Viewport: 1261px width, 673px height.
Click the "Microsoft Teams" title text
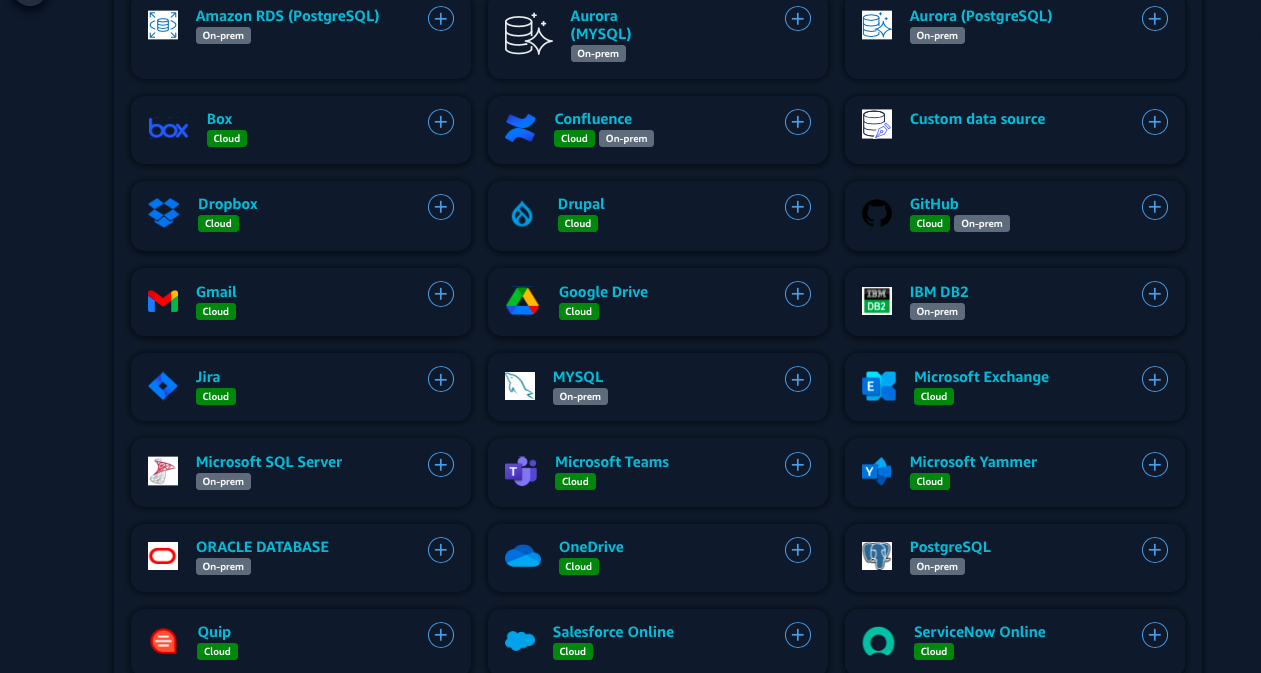pos(612,462)
